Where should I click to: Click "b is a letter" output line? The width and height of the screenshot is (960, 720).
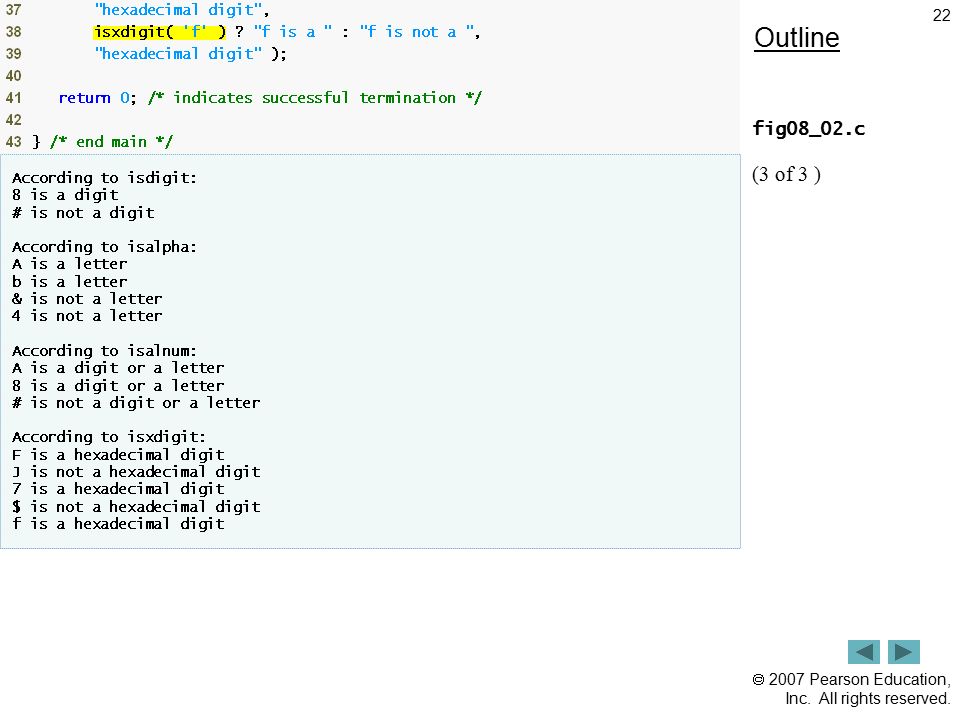(x=69, y=282)
